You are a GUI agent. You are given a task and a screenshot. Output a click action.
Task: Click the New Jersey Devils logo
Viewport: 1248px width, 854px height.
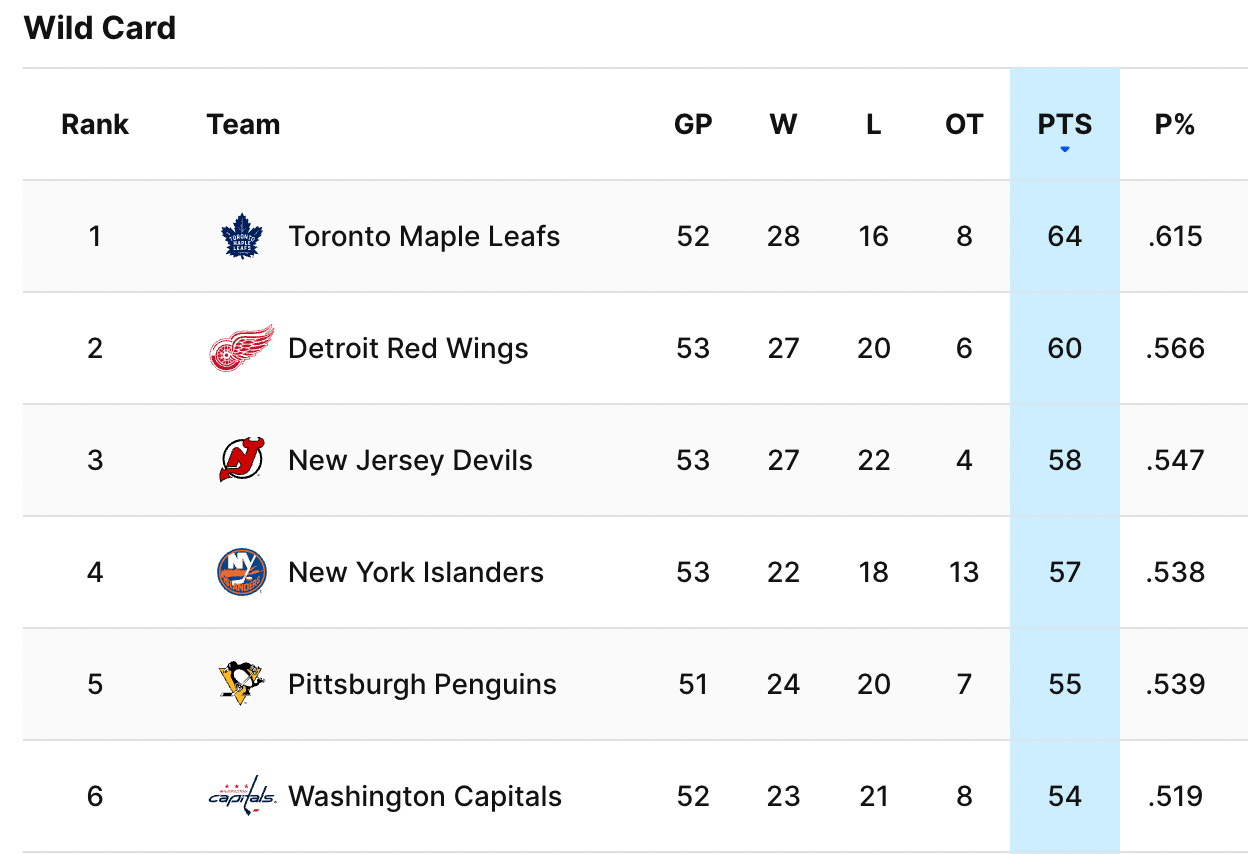coord(241,460)
